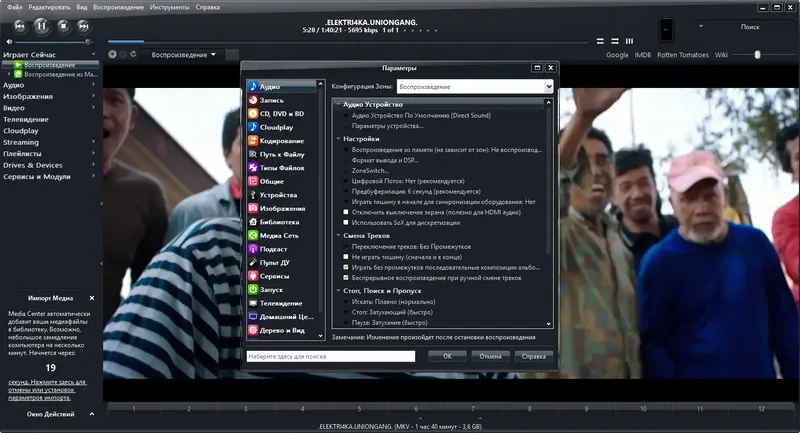Pause playback with the pause button
The width and height of the screenshot is (800, 433).
pos(43,26)
